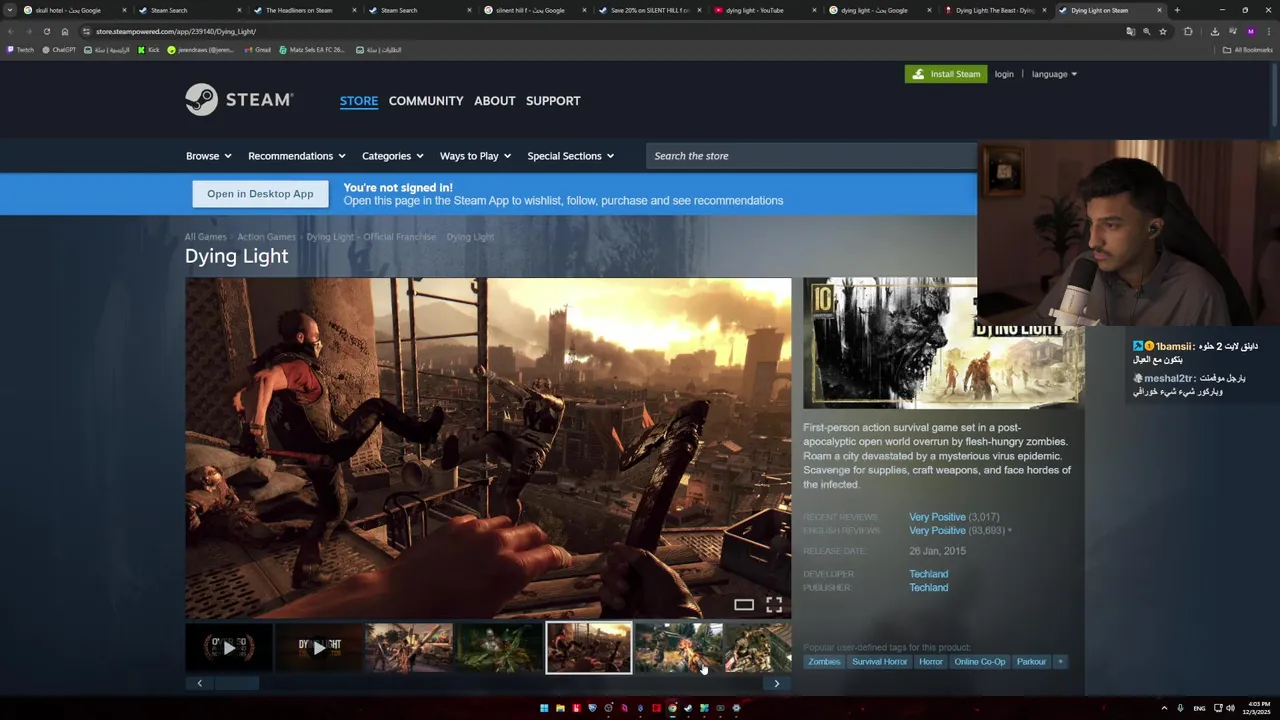Expand the Ways to Play dropdown
The image size is (1280, 720).
[475, 156]
